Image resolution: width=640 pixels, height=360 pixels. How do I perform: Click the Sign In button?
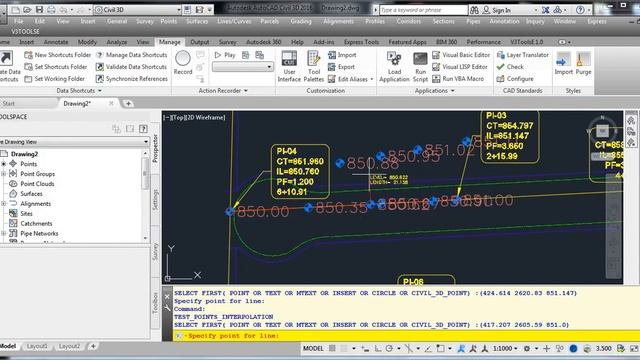(497, 10)
